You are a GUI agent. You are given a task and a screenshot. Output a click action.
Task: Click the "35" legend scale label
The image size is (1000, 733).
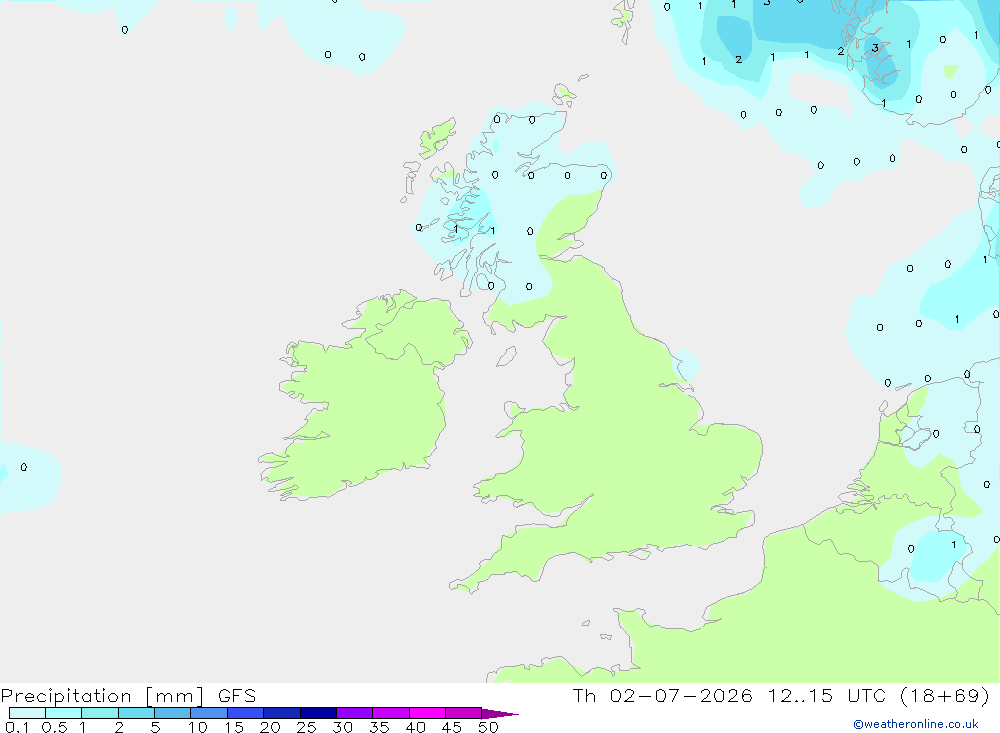pyautogui.click(x=379, y=727)
